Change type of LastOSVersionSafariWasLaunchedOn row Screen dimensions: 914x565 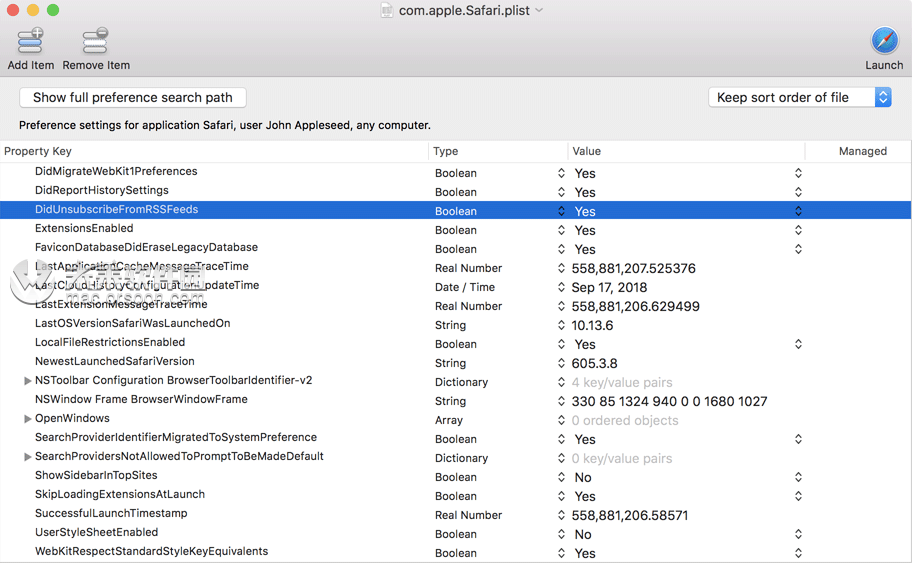[561, 325]
